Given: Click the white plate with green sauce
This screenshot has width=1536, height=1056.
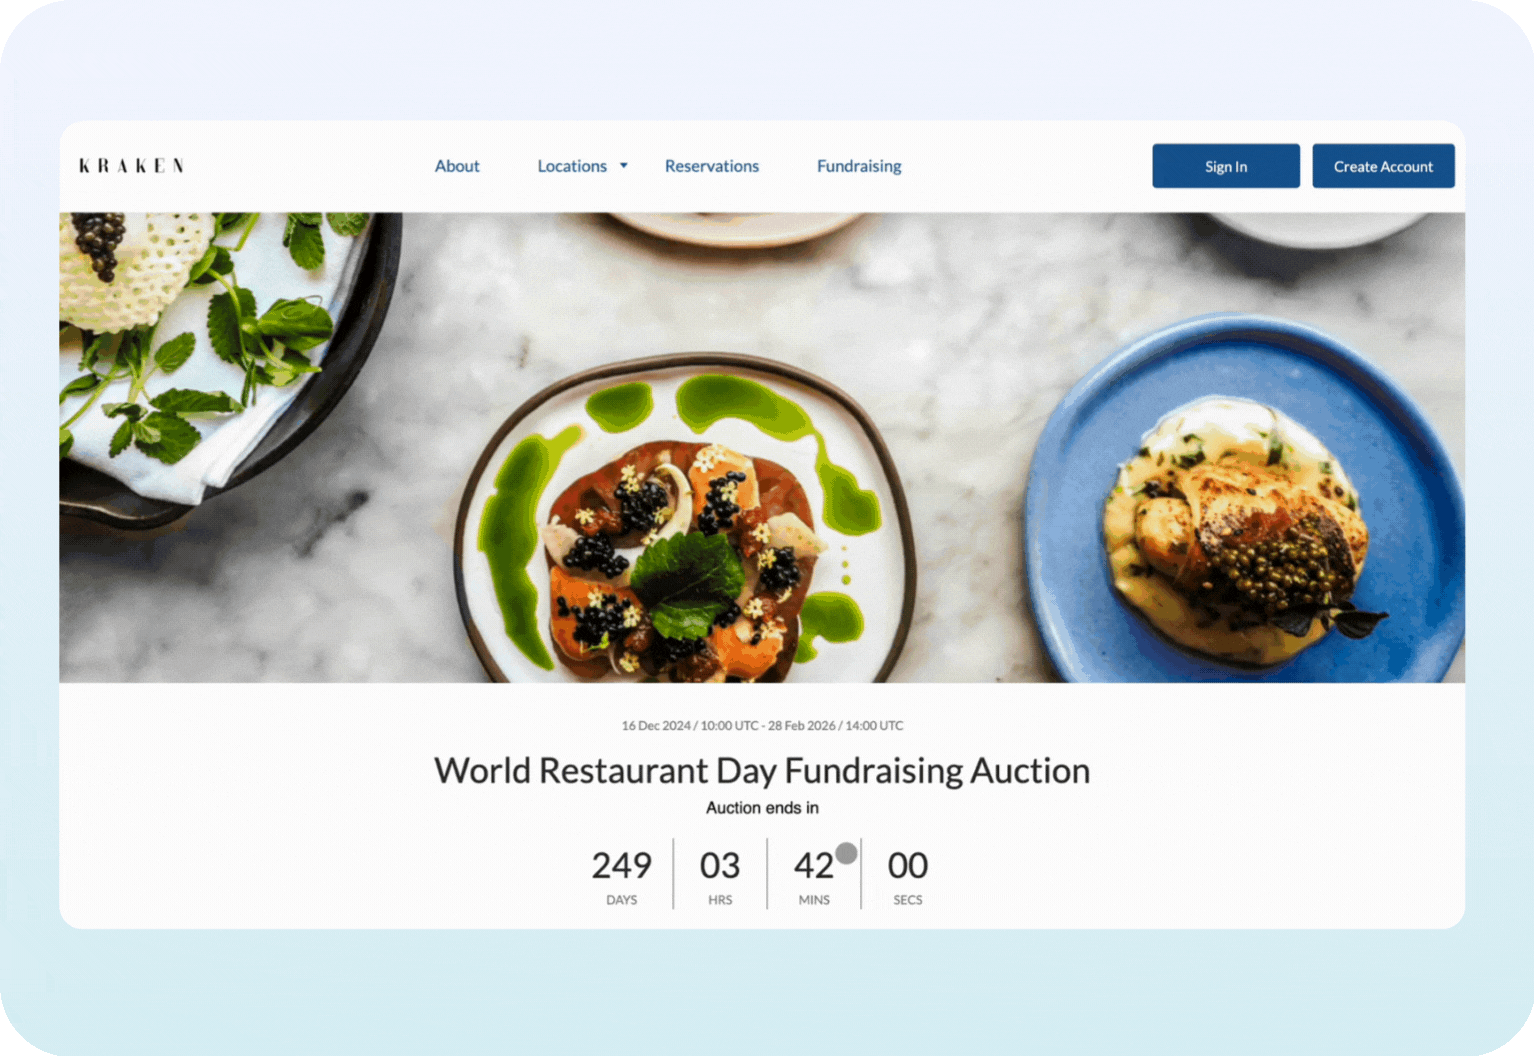Looking at the screenshot, I should pyautogui.click(x=685, y=520).
